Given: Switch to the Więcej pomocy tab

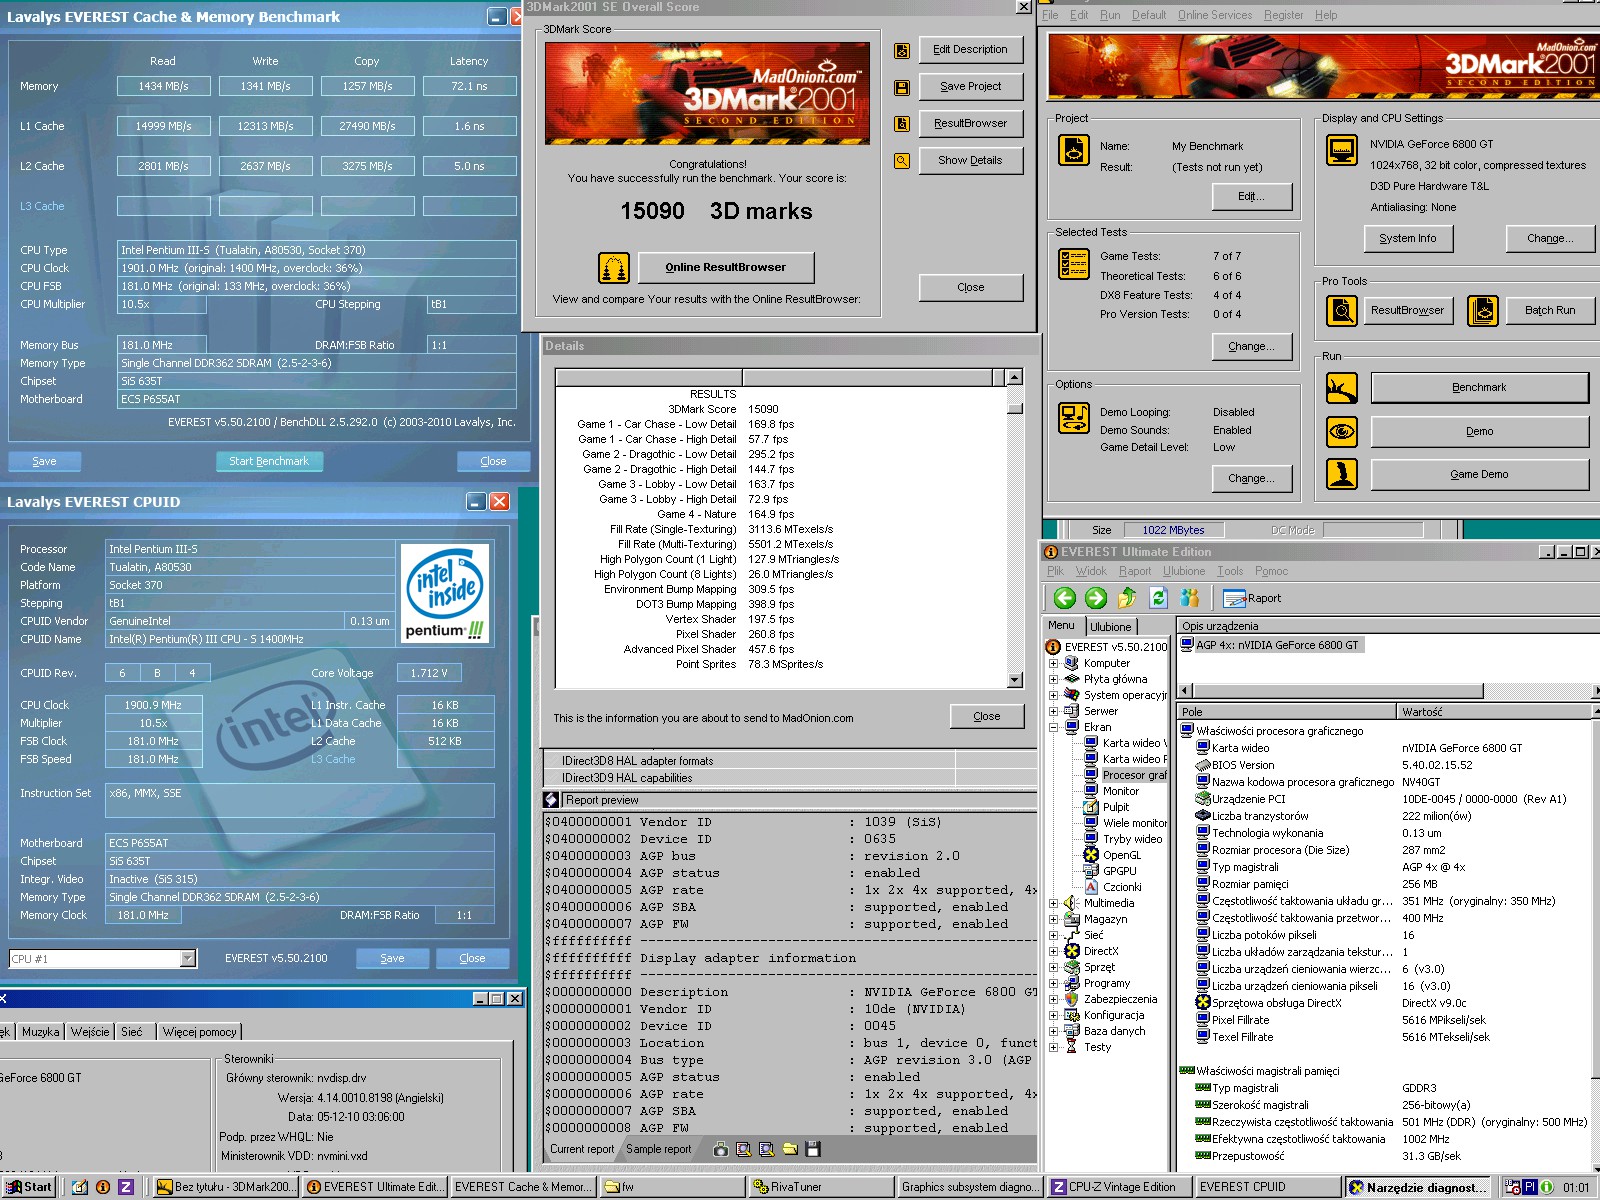Looking at the screenshot, I should tap(200, 1032).
